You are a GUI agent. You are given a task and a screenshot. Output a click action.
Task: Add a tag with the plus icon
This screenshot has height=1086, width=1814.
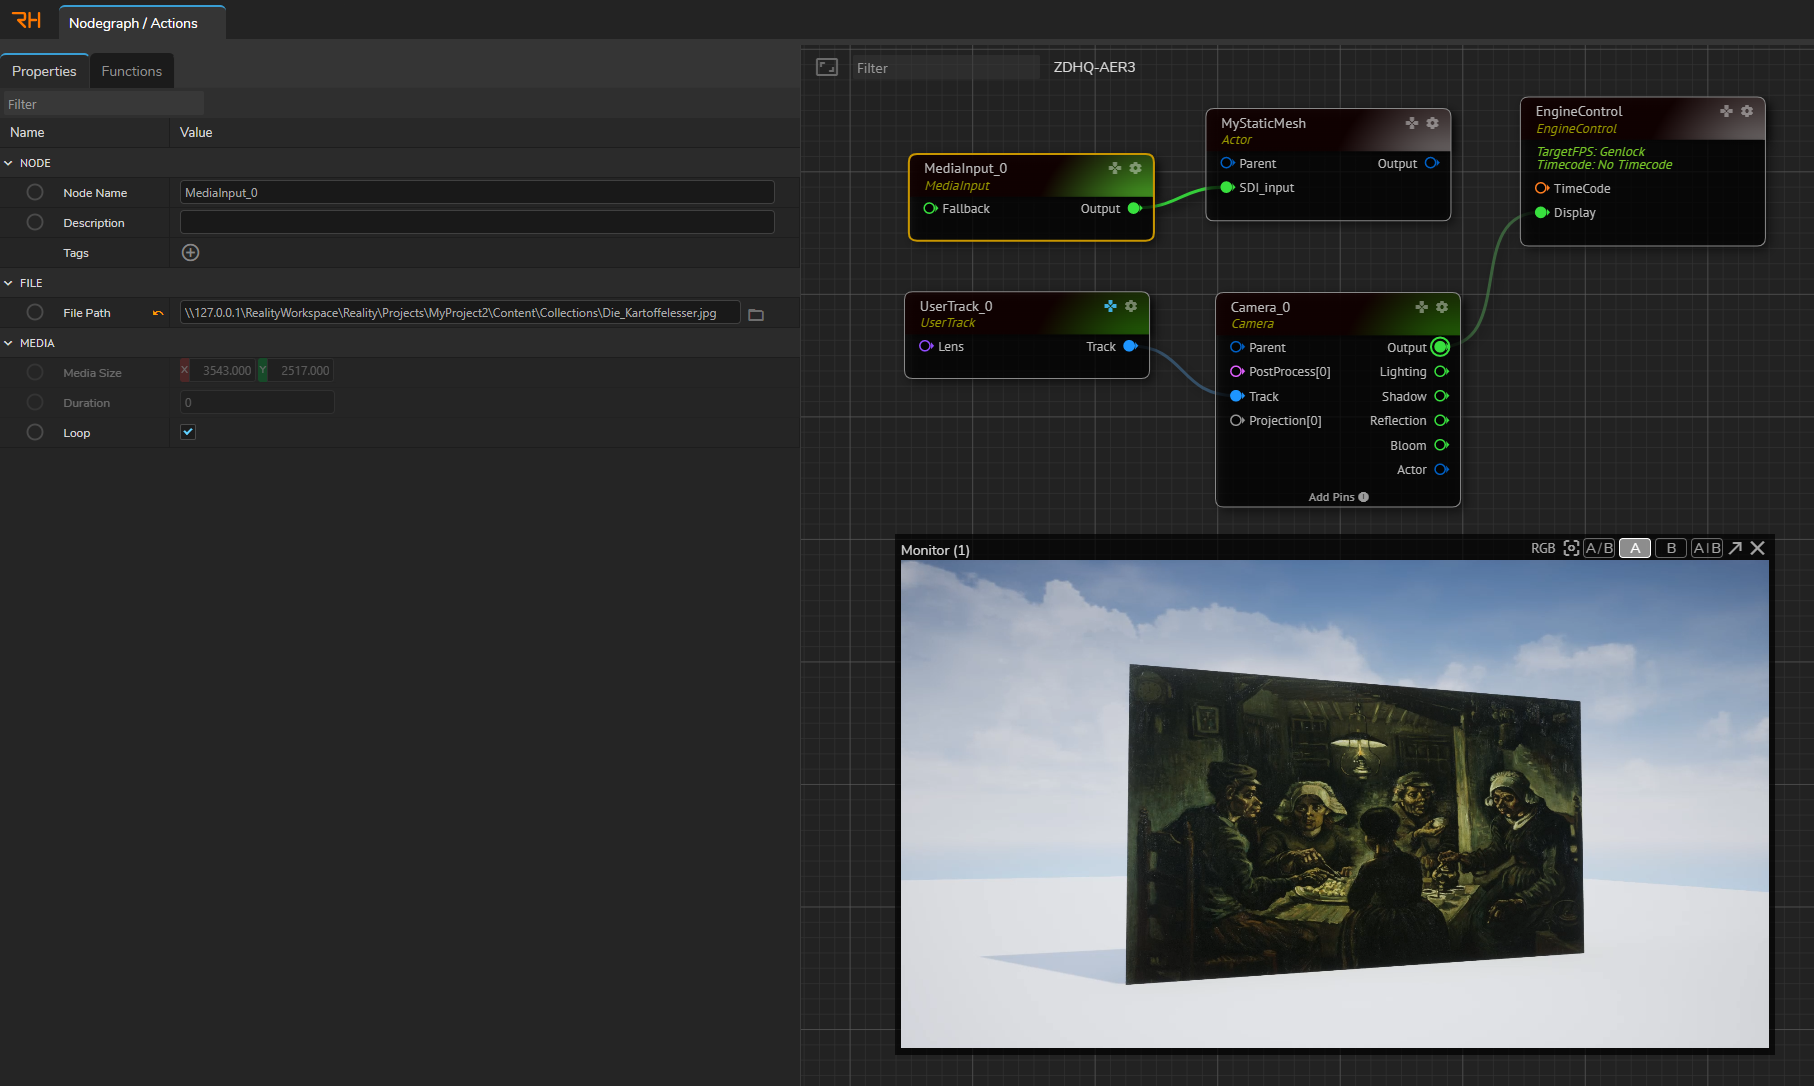(x=190, y=253)
